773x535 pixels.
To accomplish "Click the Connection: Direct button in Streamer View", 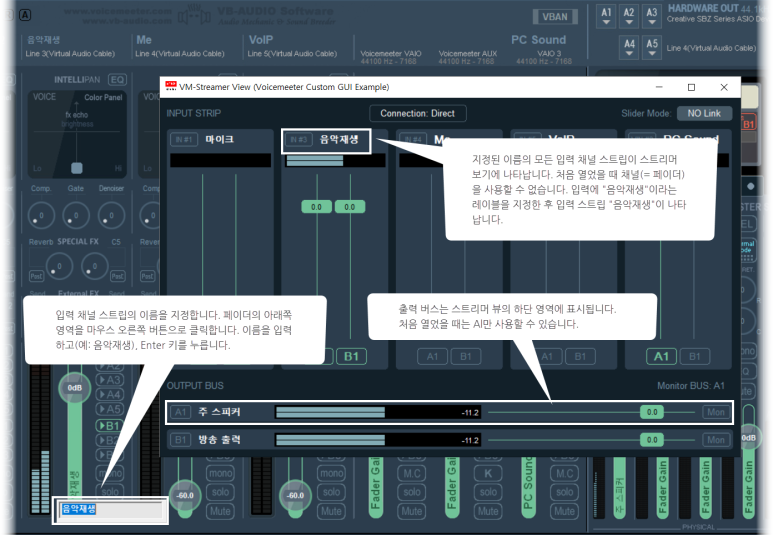I will pyautogui.click(x=418, y=113).
